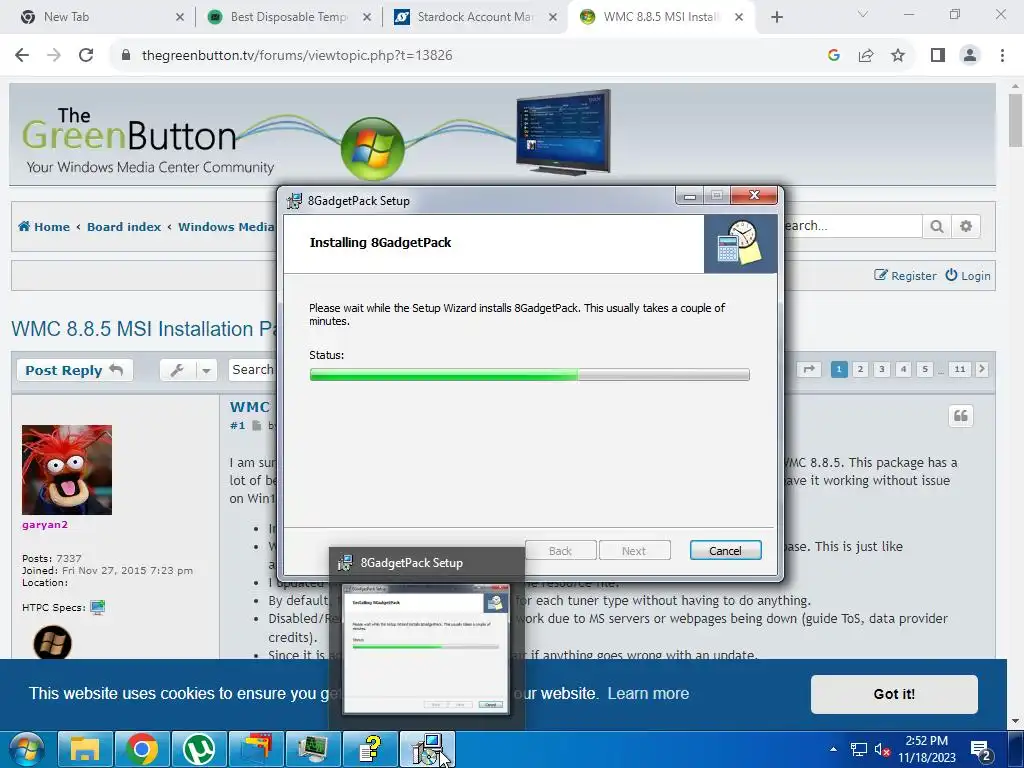Viewport: 1024px width, 768px height.
Task: Expand topic tools dropdown arrow
Action: click(x=206, y=370)
